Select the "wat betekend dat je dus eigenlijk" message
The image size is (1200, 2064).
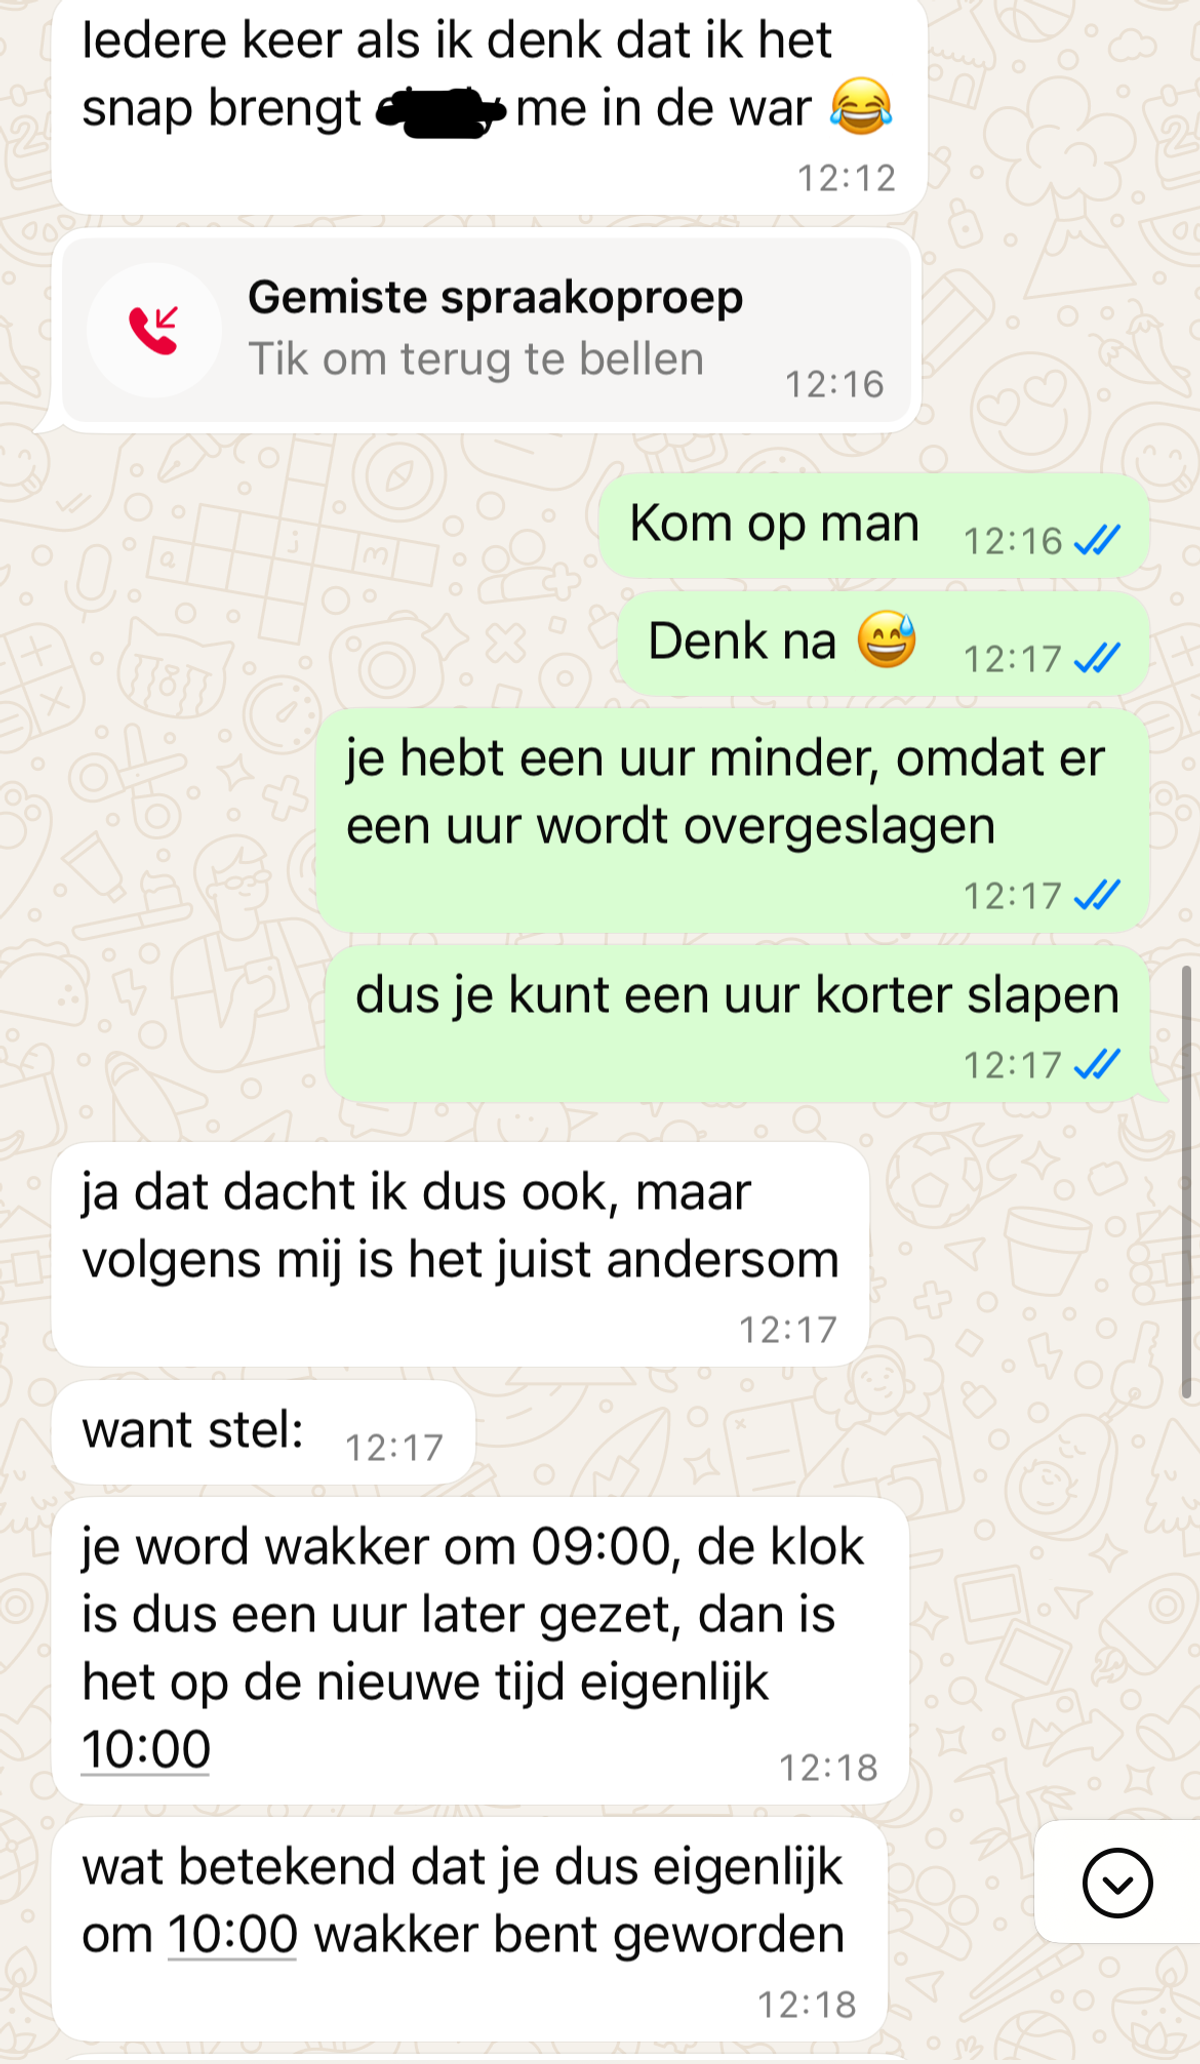(x=469, y=1930)
